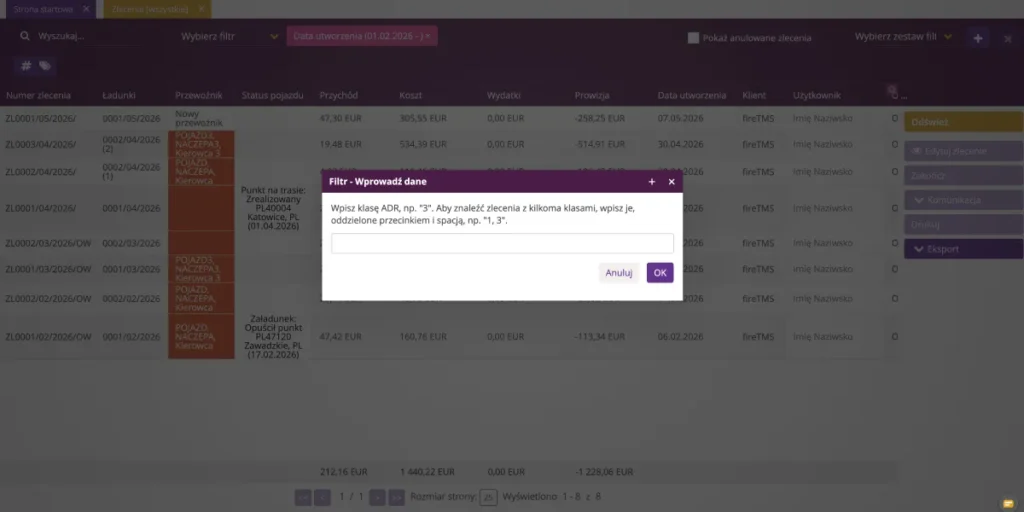Toggle Pokaż anulowane zlecenia checkbox
Image resolution: width=1024 pixels, height=512 pixels.
pos(693,38)
